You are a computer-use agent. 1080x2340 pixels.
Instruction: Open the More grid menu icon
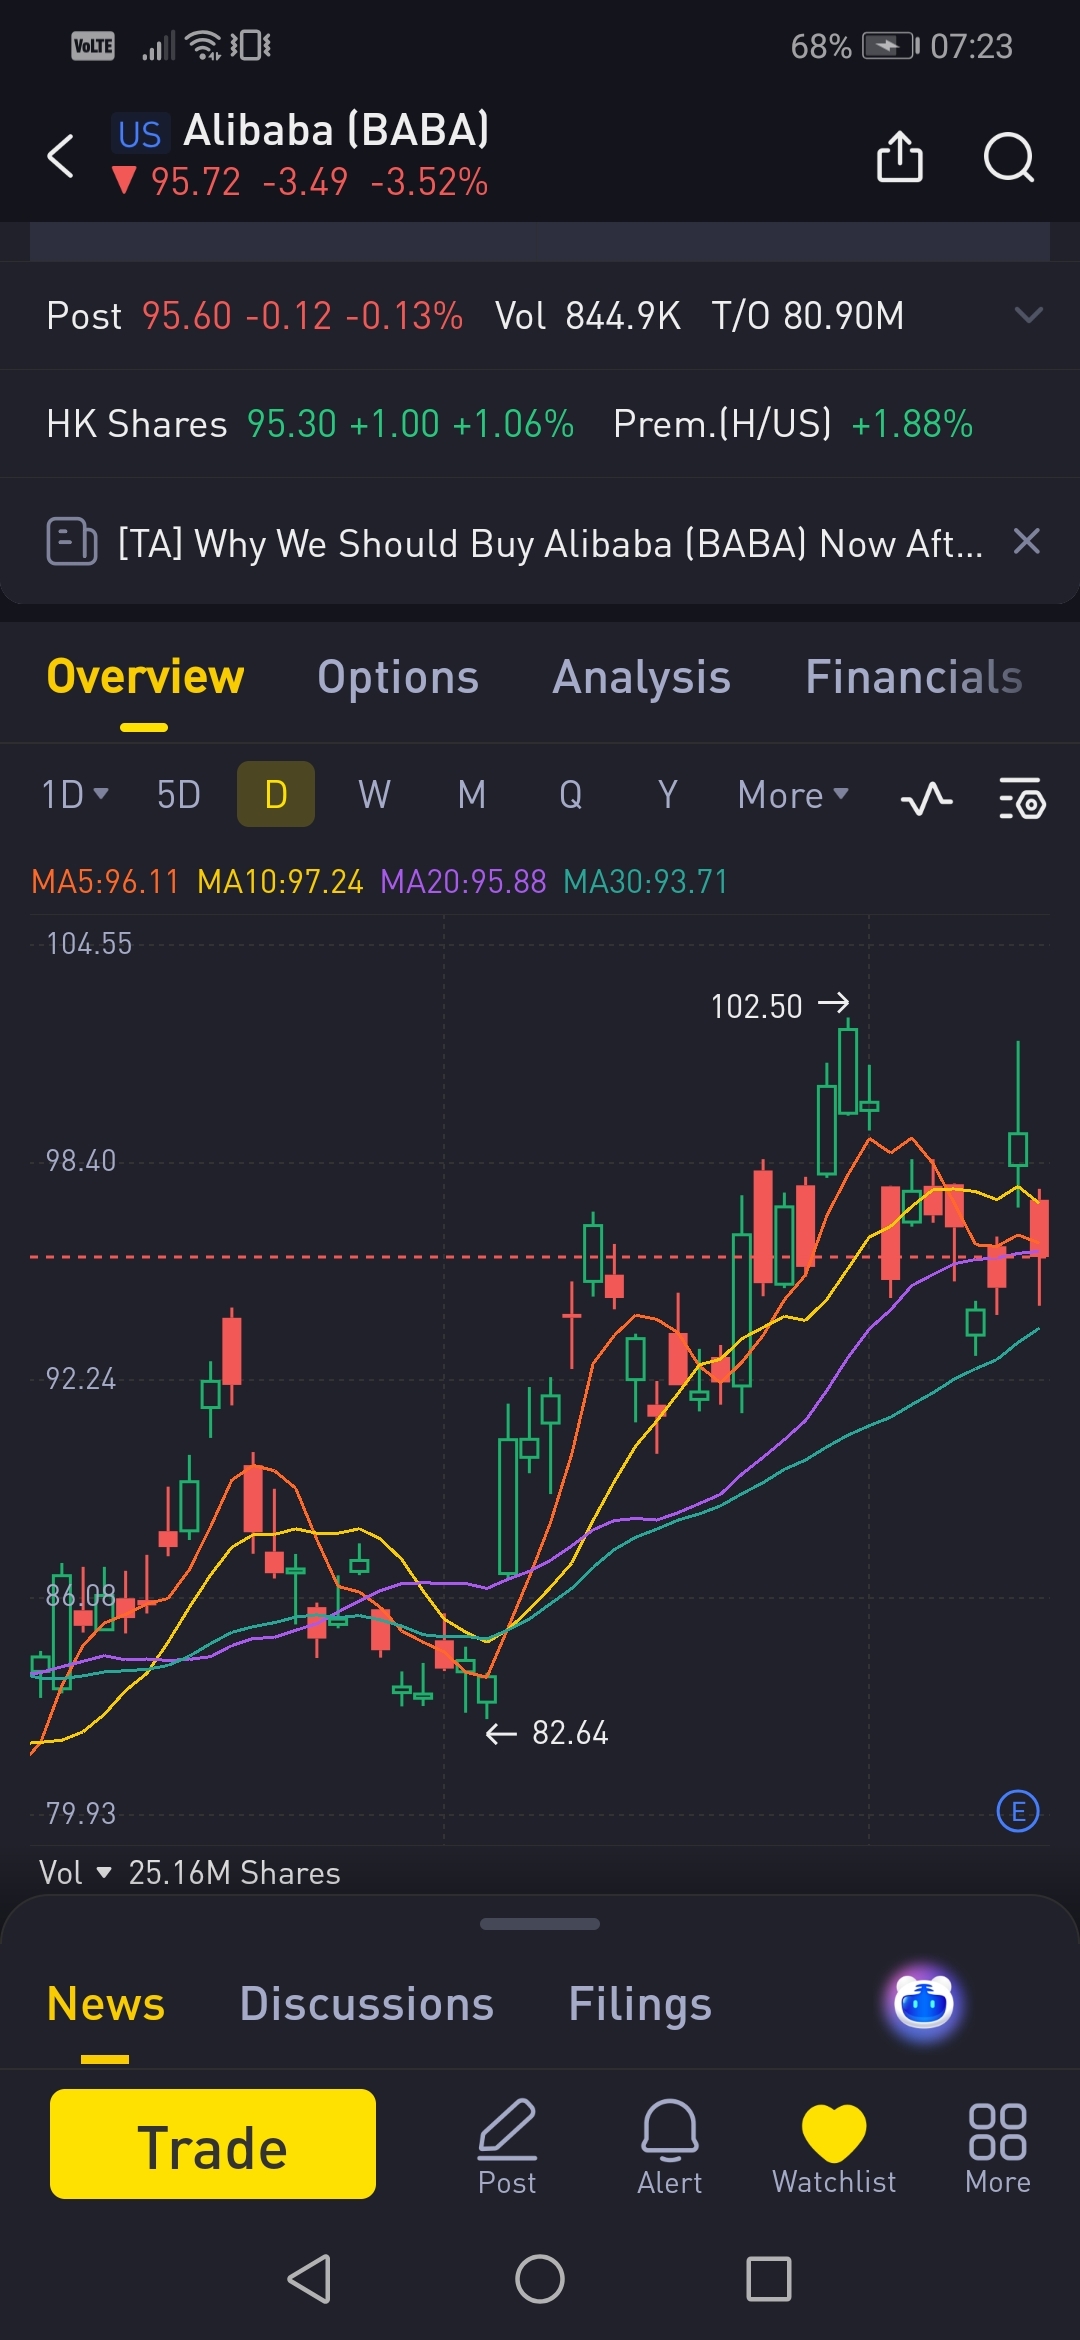pyautogui.click(x=998, y=2146)
